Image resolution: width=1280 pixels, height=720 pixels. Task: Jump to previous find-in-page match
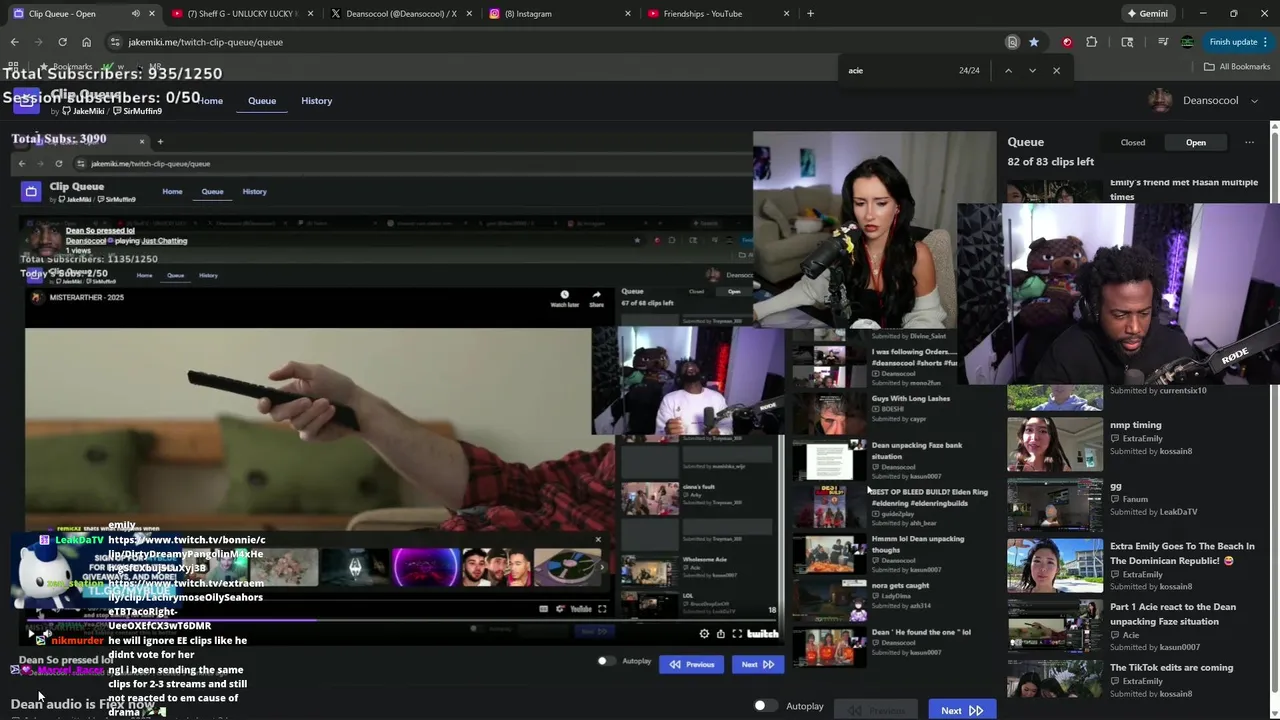[1008, 70]
